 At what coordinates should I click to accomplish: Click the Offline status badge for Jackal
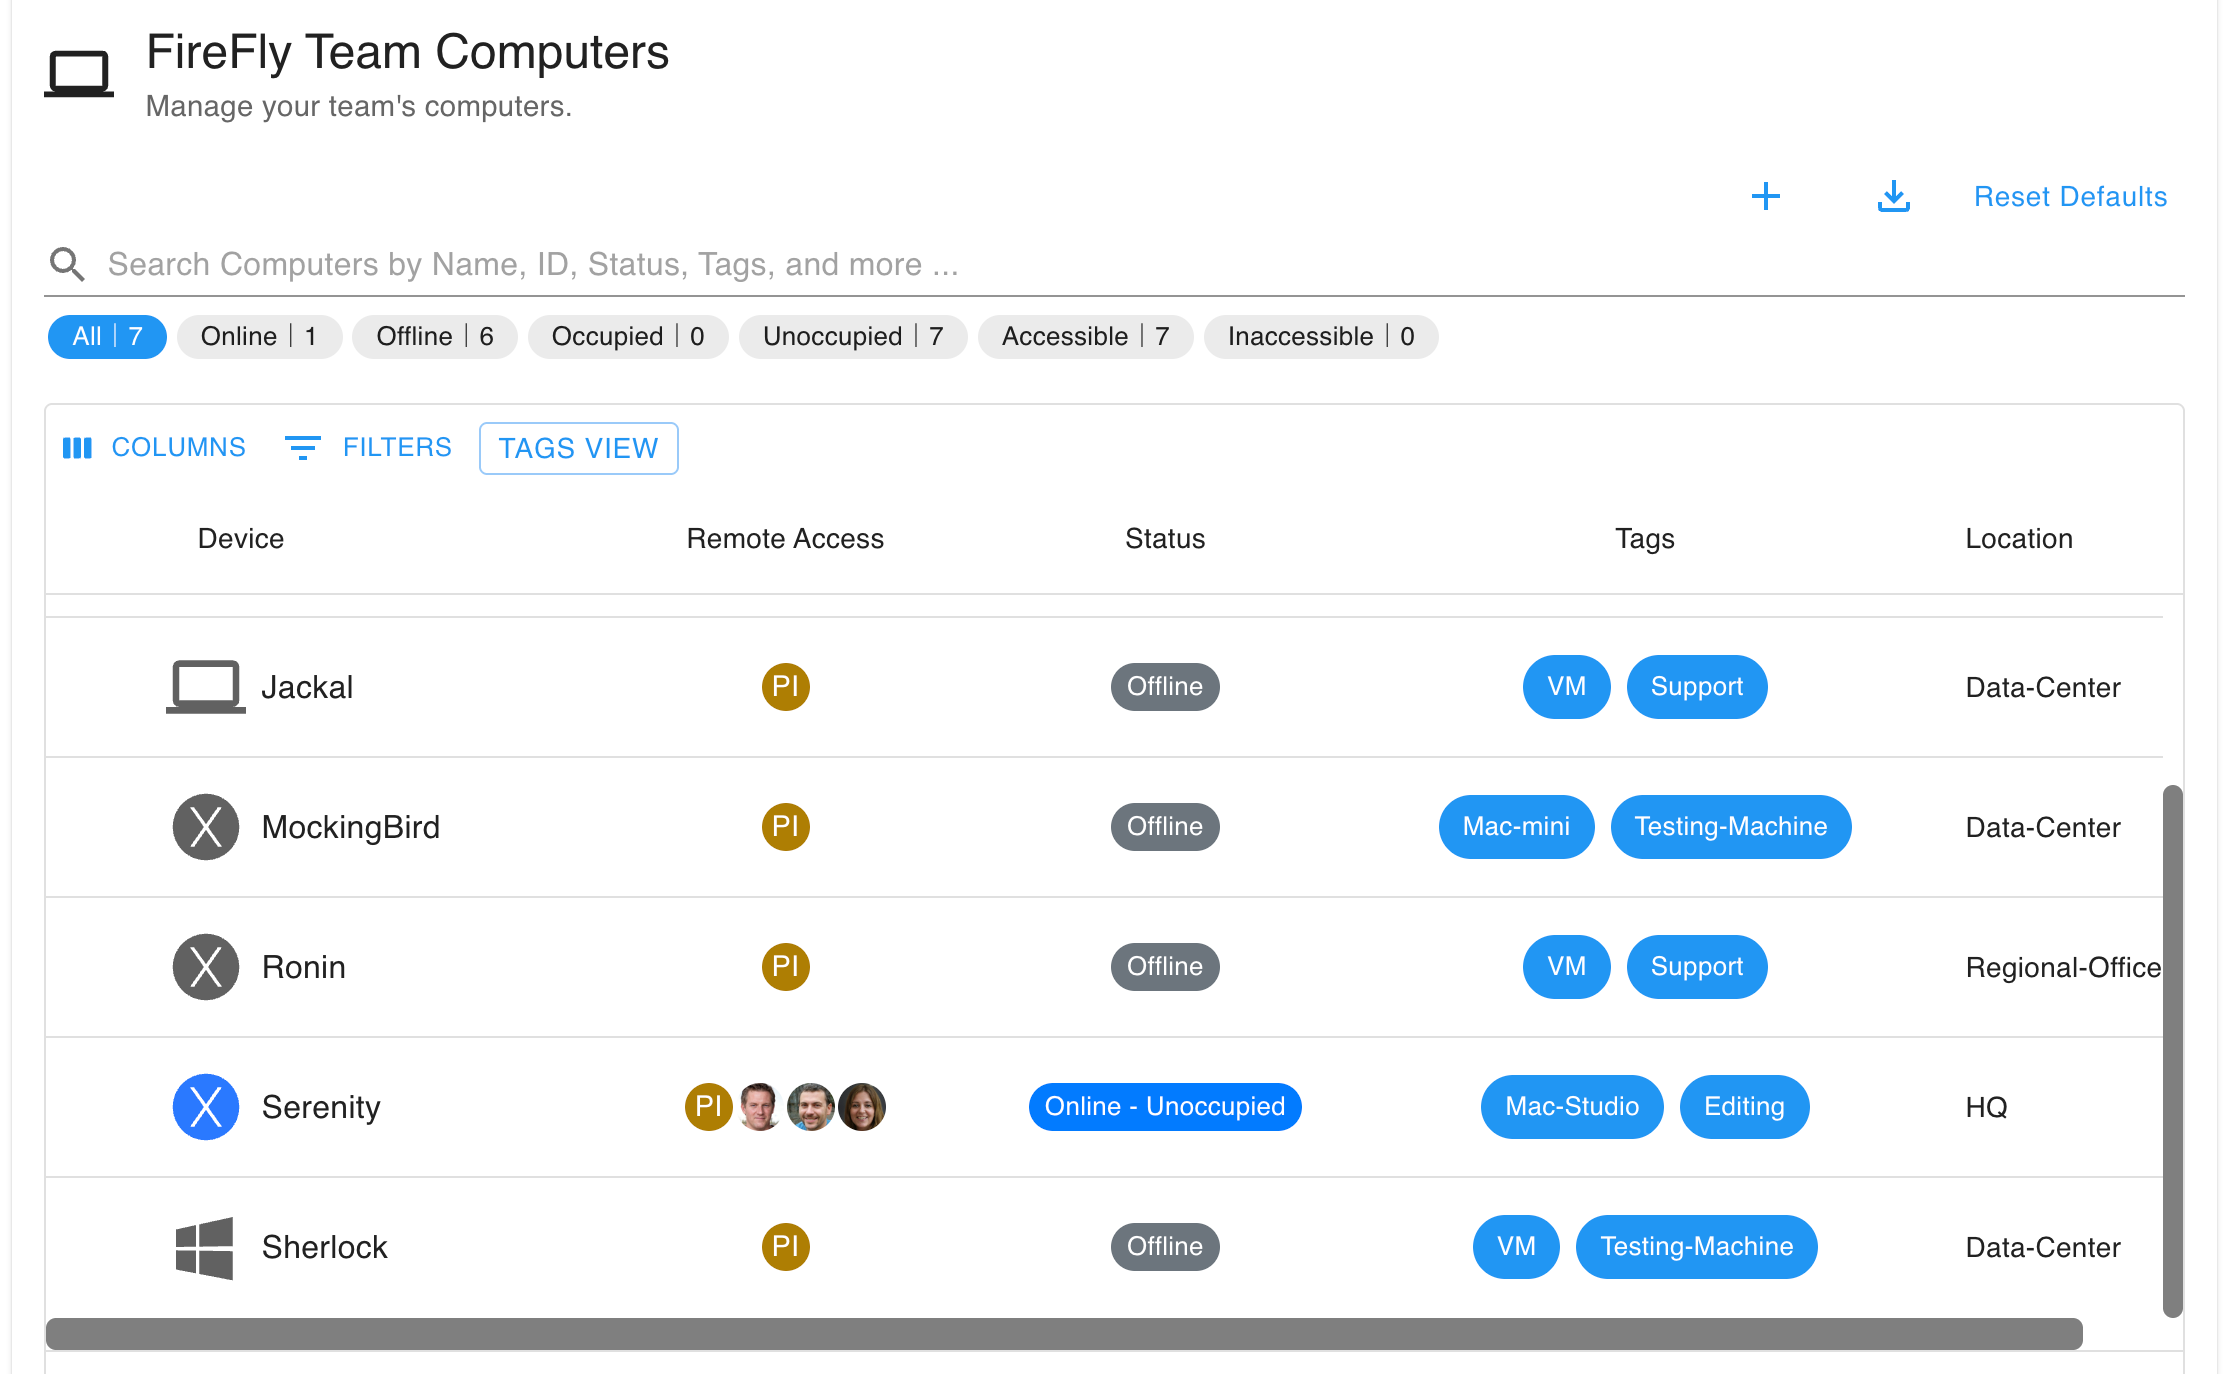1165,687
